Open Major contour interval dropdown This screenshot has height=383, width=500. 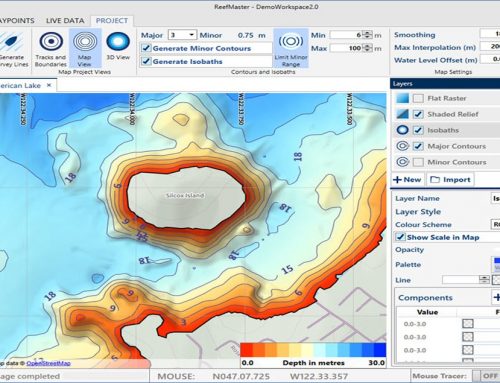tap(191, 35)
